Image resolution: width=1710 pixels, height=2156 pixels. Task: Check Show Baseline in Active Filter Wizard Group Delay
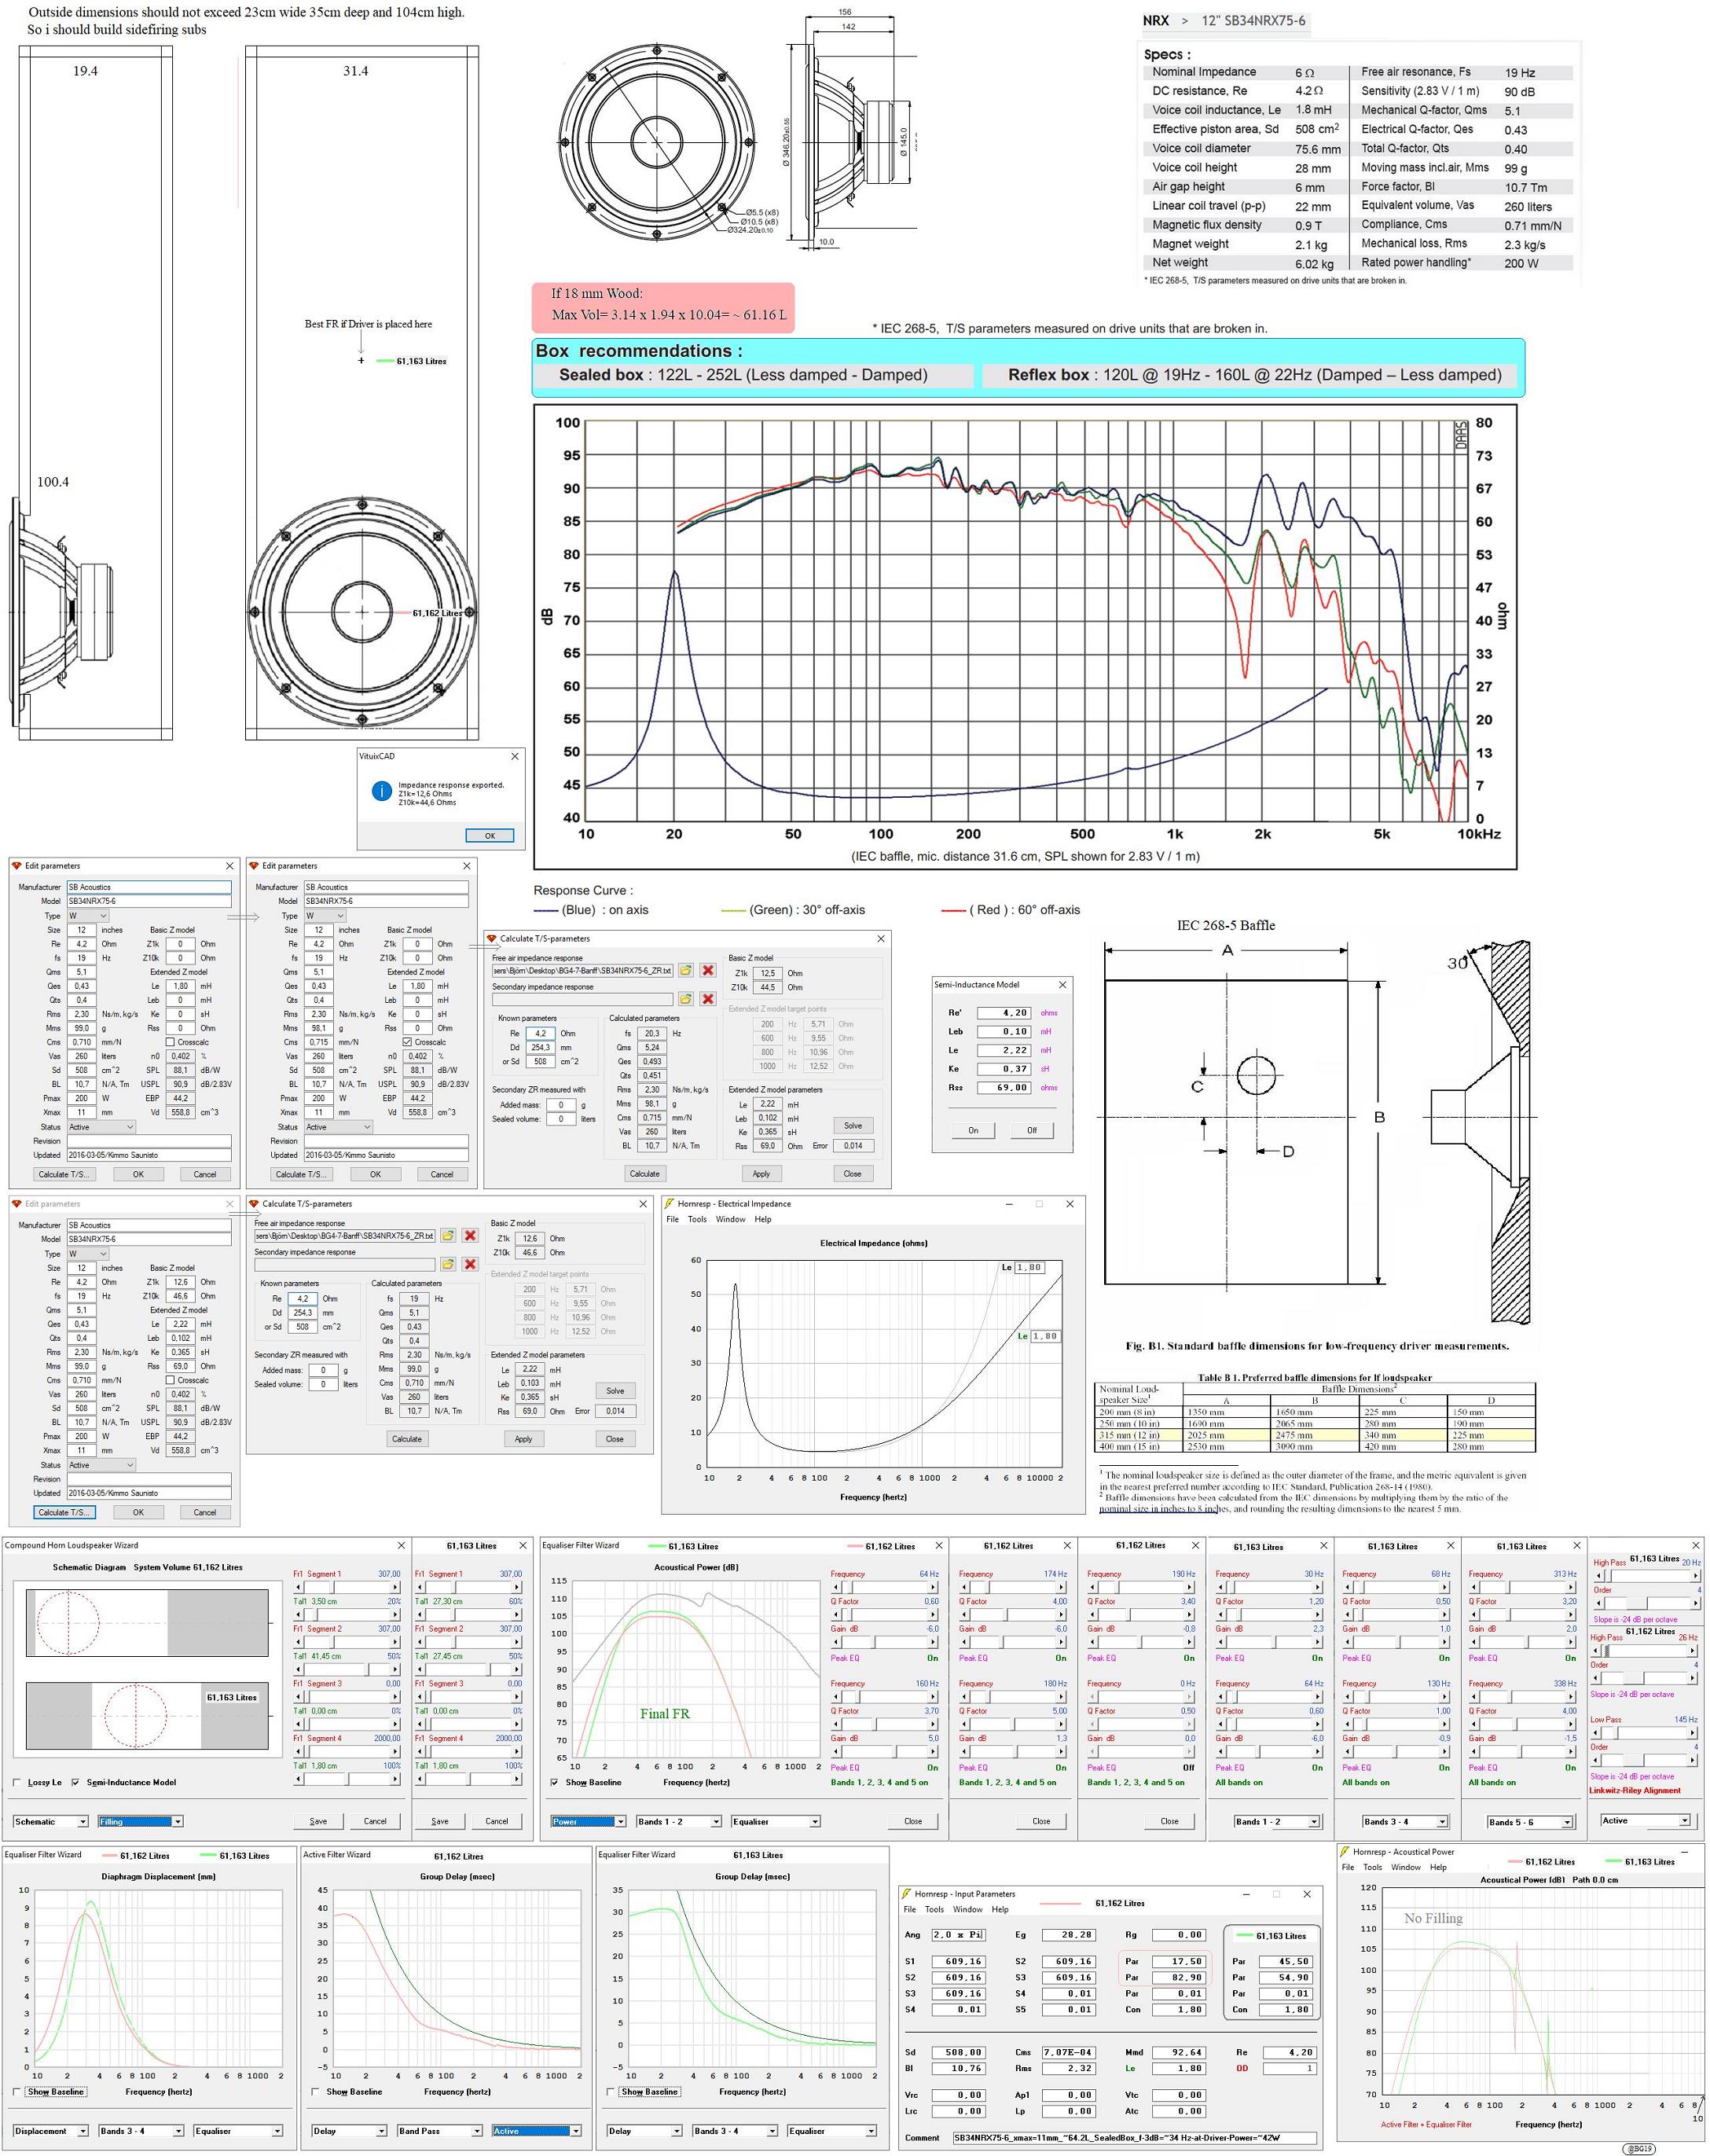point(316,2091)
